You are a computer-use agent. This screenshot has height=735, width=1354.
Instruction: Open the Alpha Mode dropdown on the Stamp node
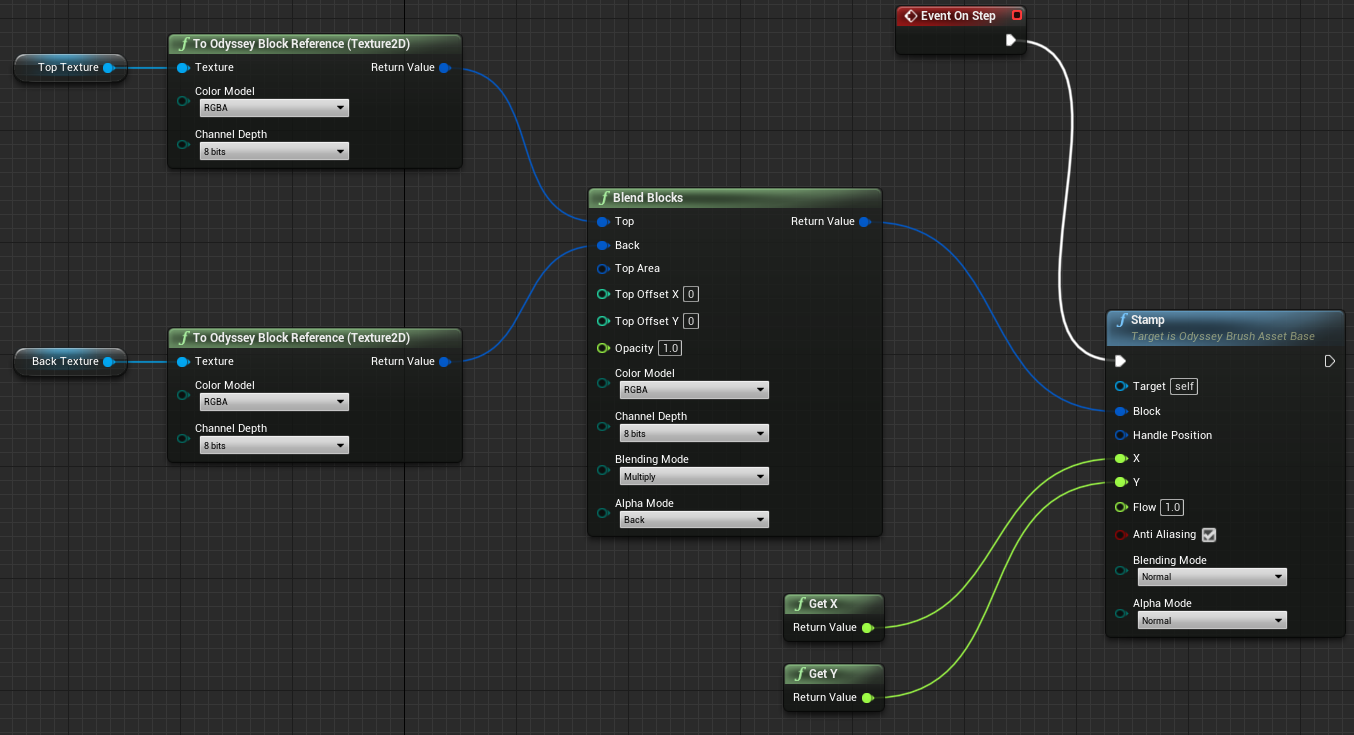tap(1211, 620)
